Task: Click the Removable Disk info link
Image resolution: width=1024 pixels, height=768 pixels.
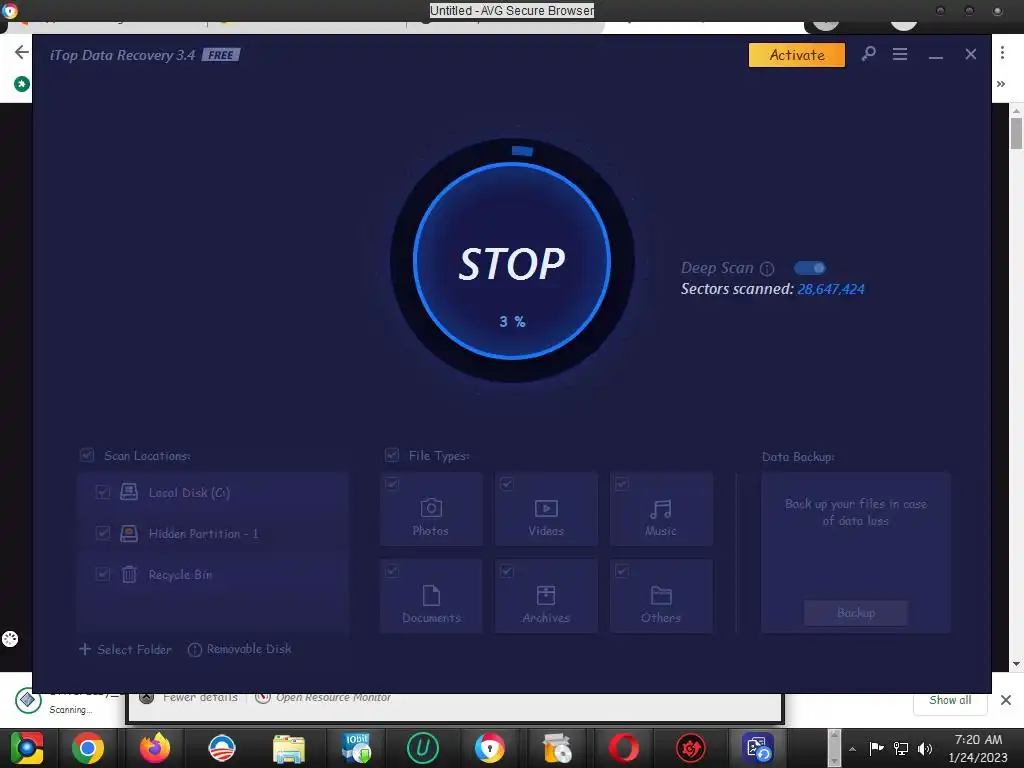Action: [240, 649]
